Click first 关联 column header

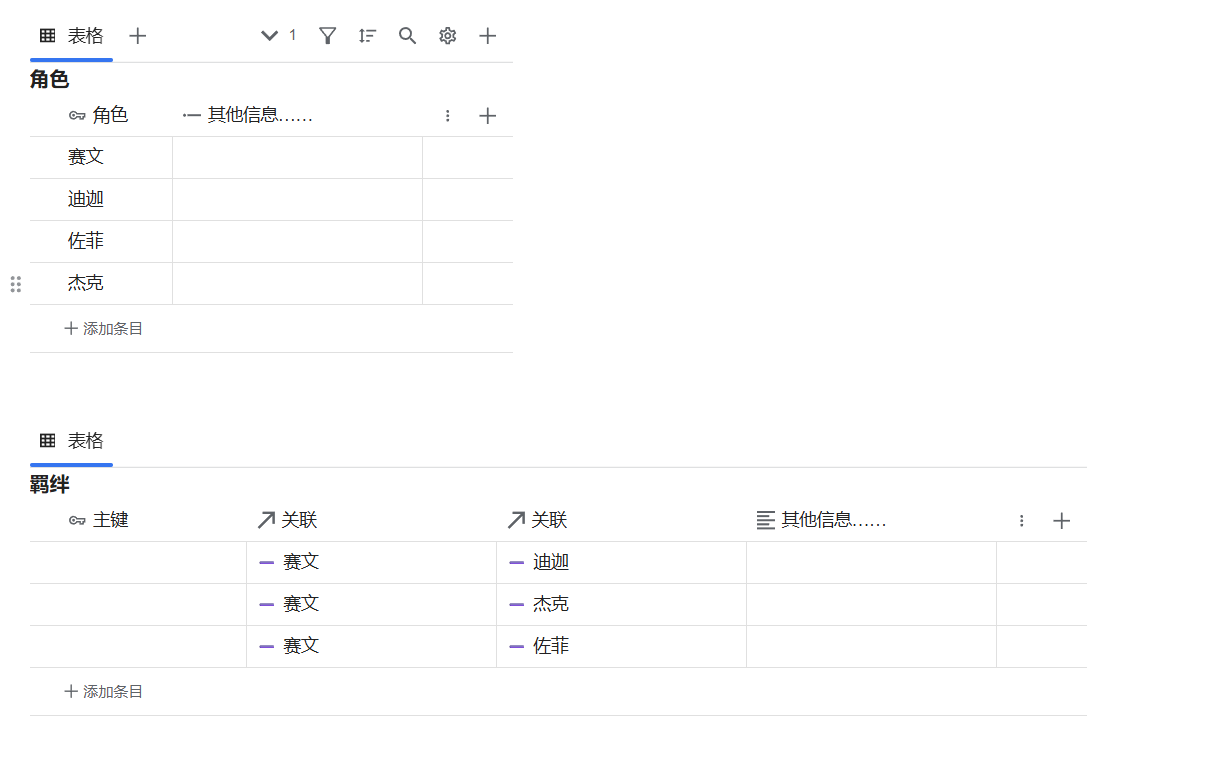(x=287, y=521)
